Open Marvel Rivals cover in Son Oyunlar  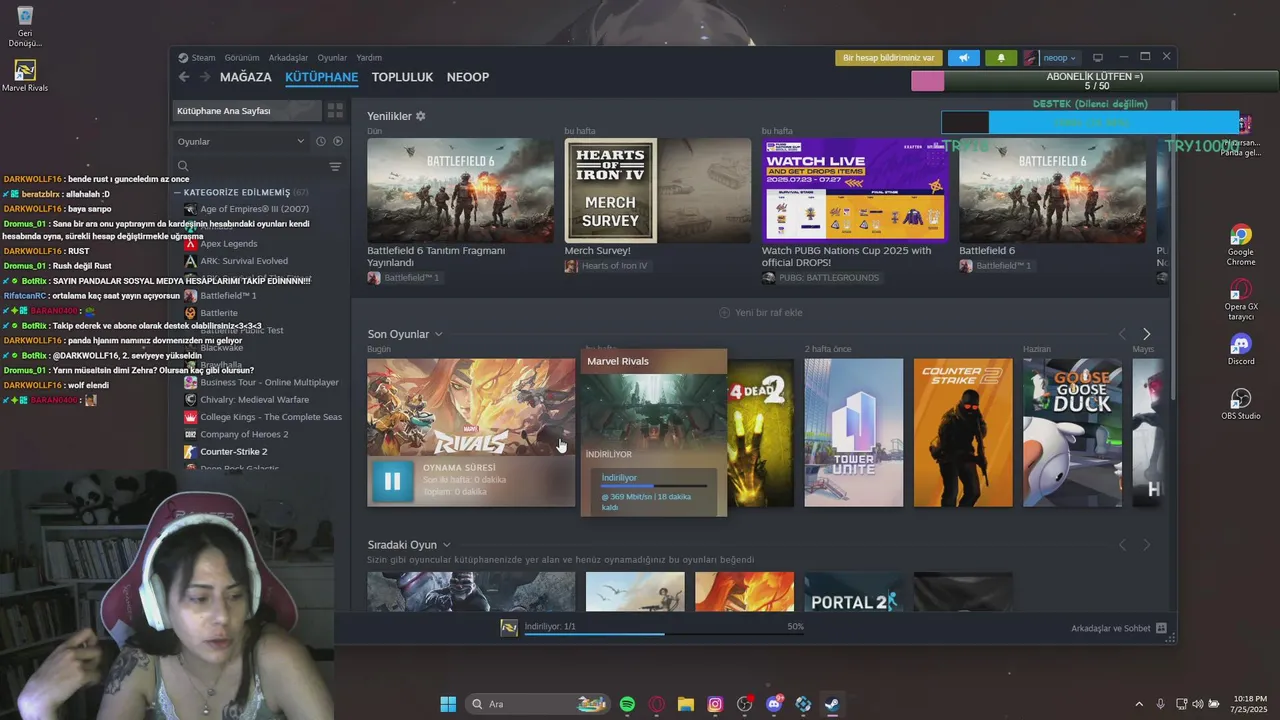pos(471,407)
